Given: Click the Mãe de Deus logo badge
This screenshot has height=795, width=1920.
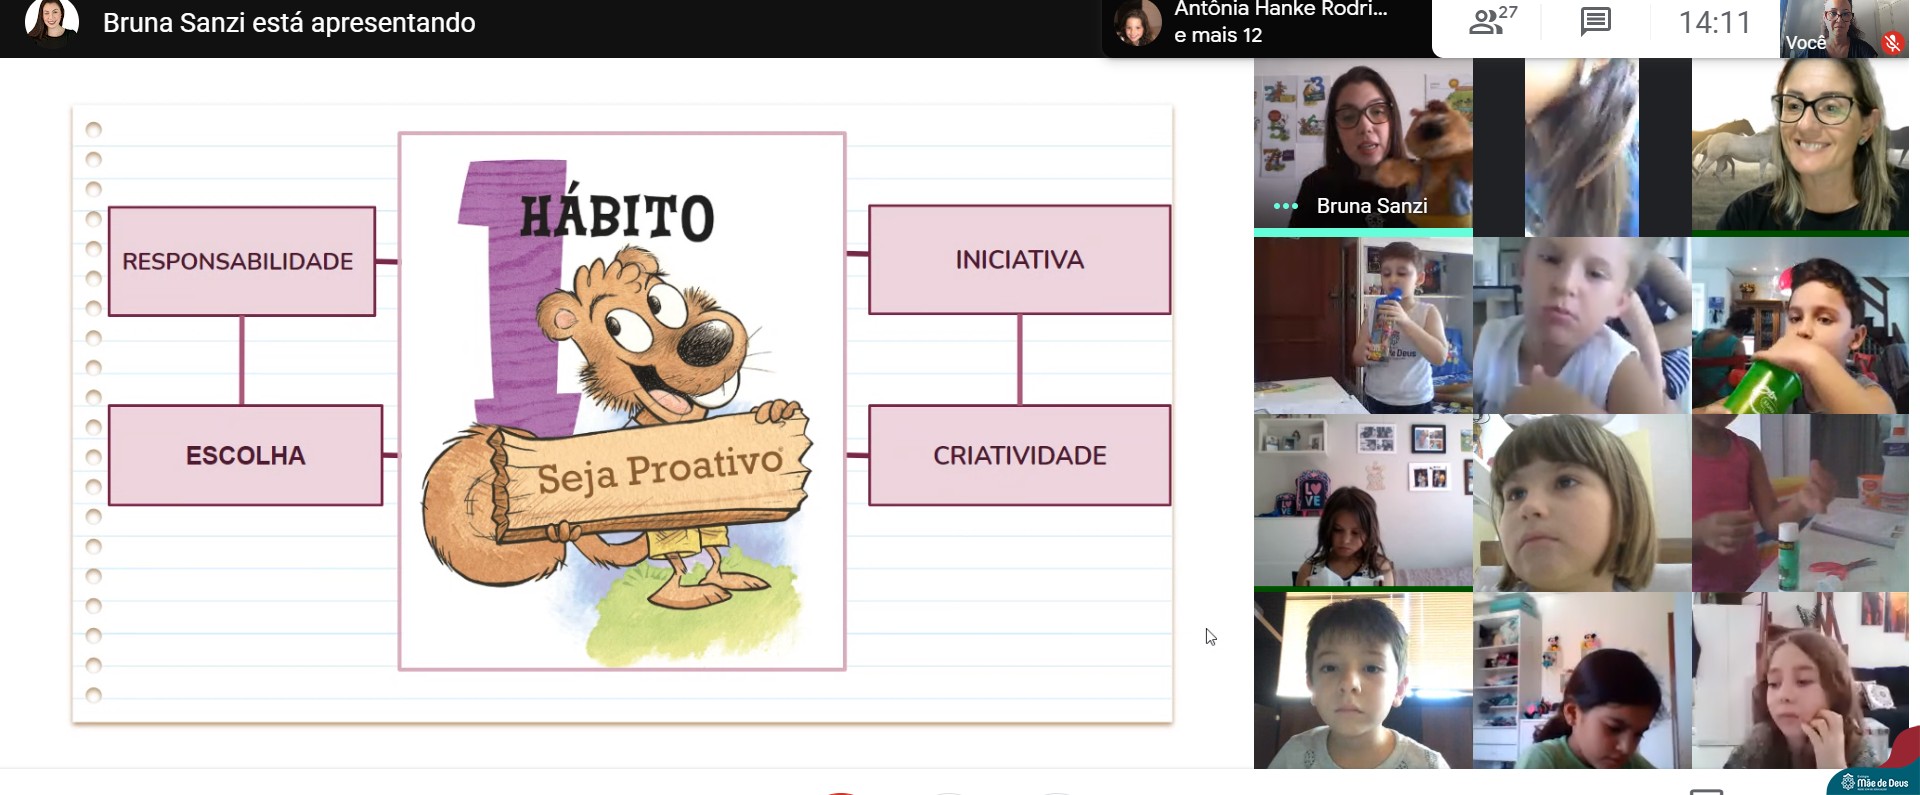Looking at the screenshot, I should click(x=1875, y=782).
